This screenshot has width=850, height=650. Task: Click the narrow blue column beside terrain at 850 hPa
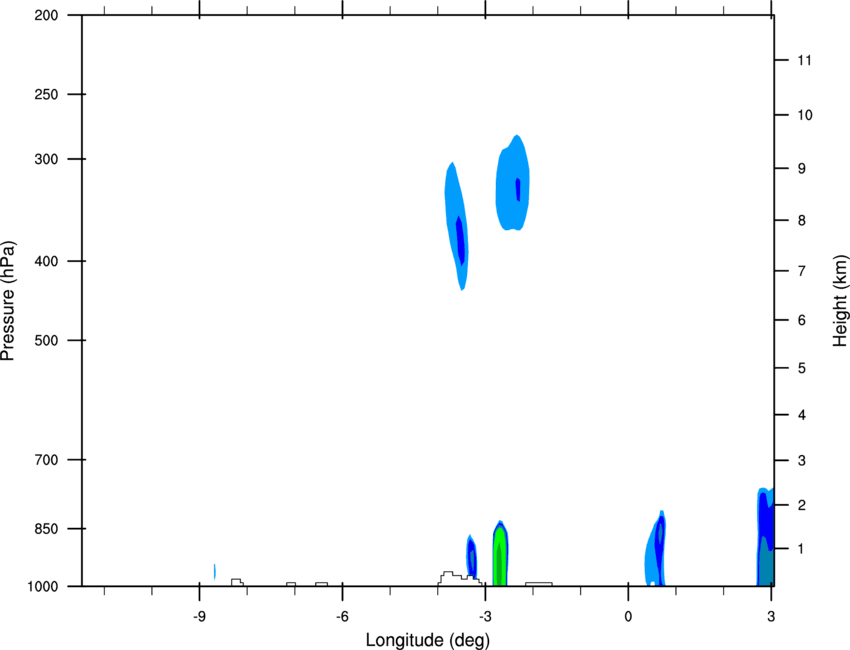tap(471, 556)
